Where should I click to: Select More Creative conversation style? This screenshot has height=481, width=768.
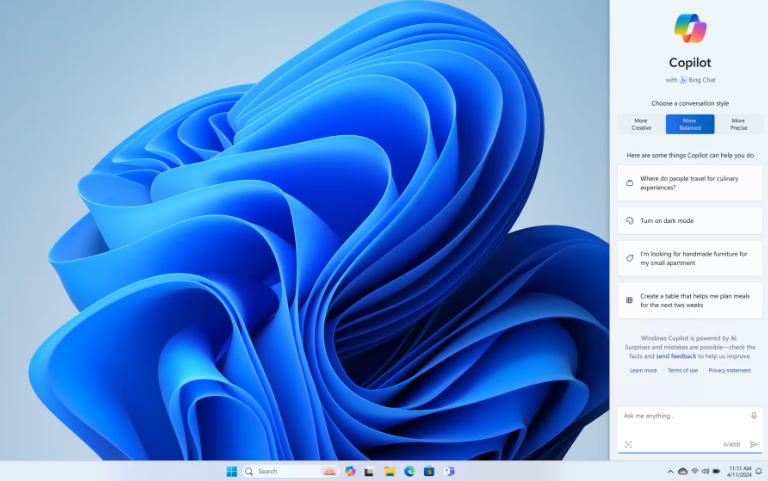coord(641,124)
